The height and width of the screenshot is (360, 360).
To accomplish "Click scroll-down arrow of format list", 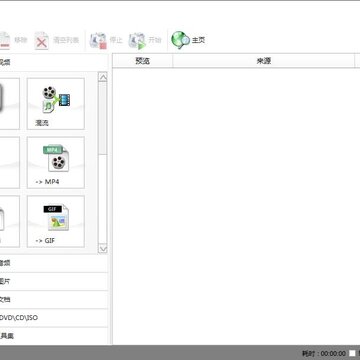I will pos(103,249).
